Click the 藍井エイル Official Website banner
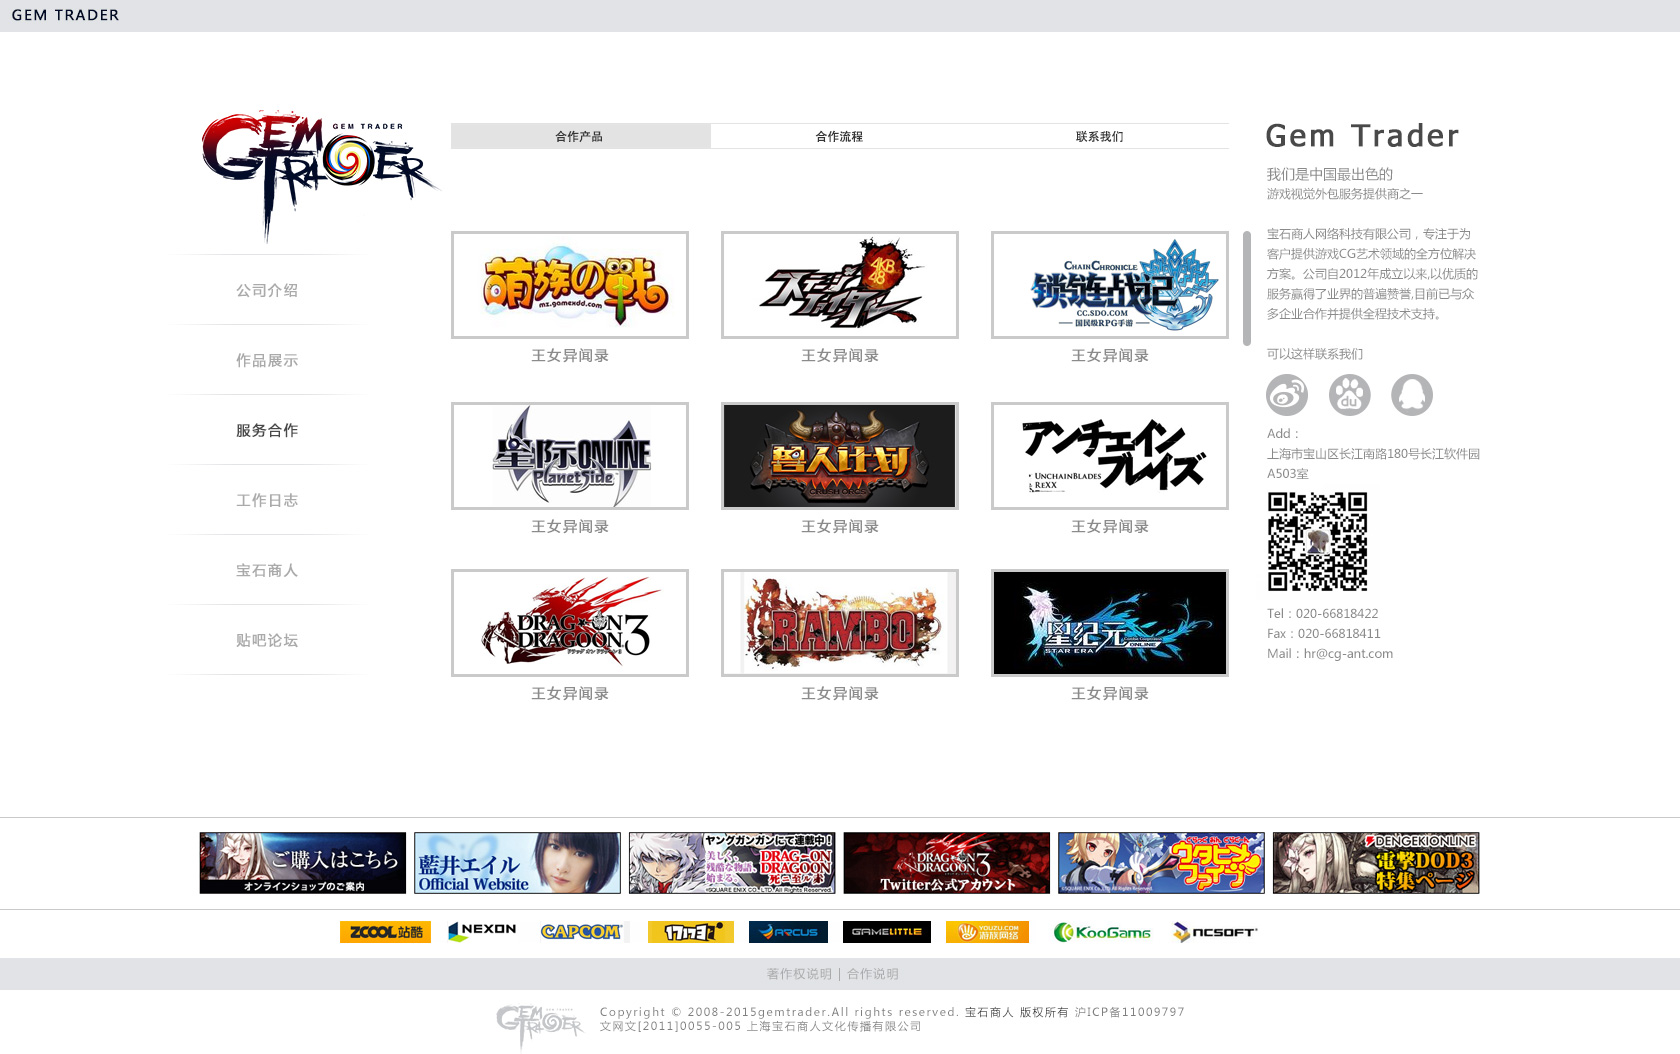The image size is (1680, 1054). point(517,863)
